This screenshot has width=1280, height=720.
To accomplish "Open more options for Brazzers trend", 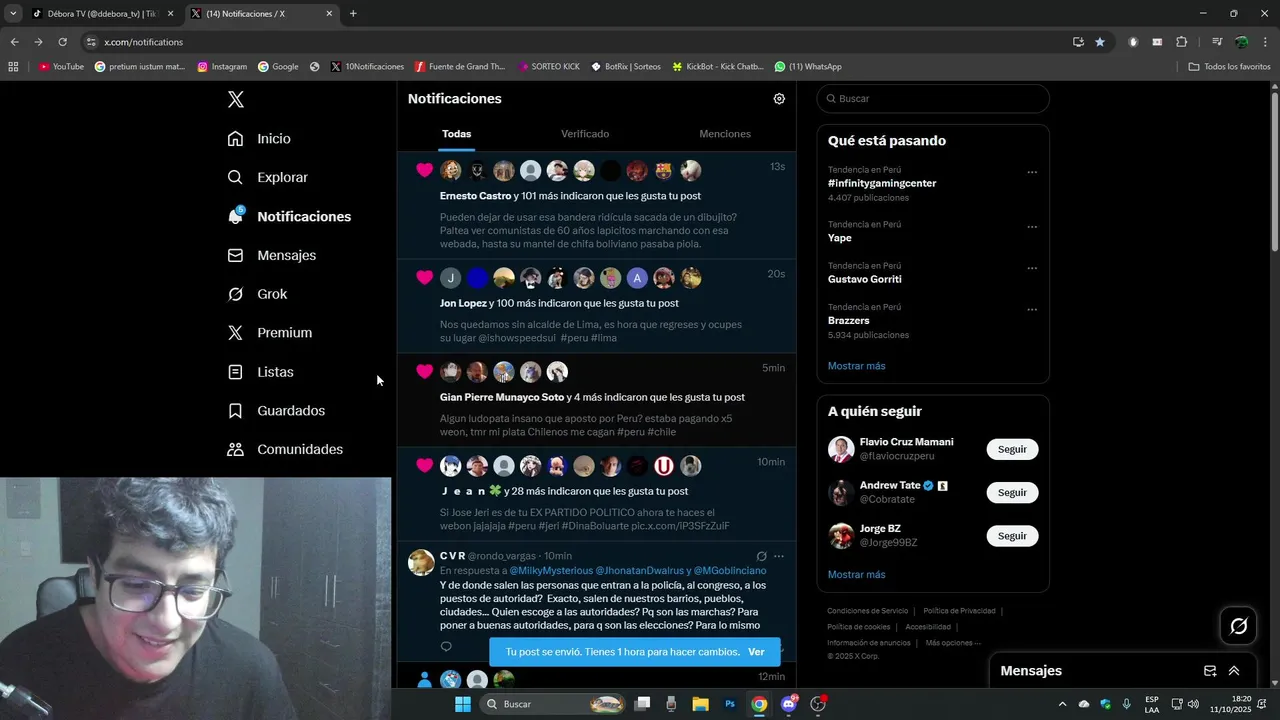I will [1032, 309].
